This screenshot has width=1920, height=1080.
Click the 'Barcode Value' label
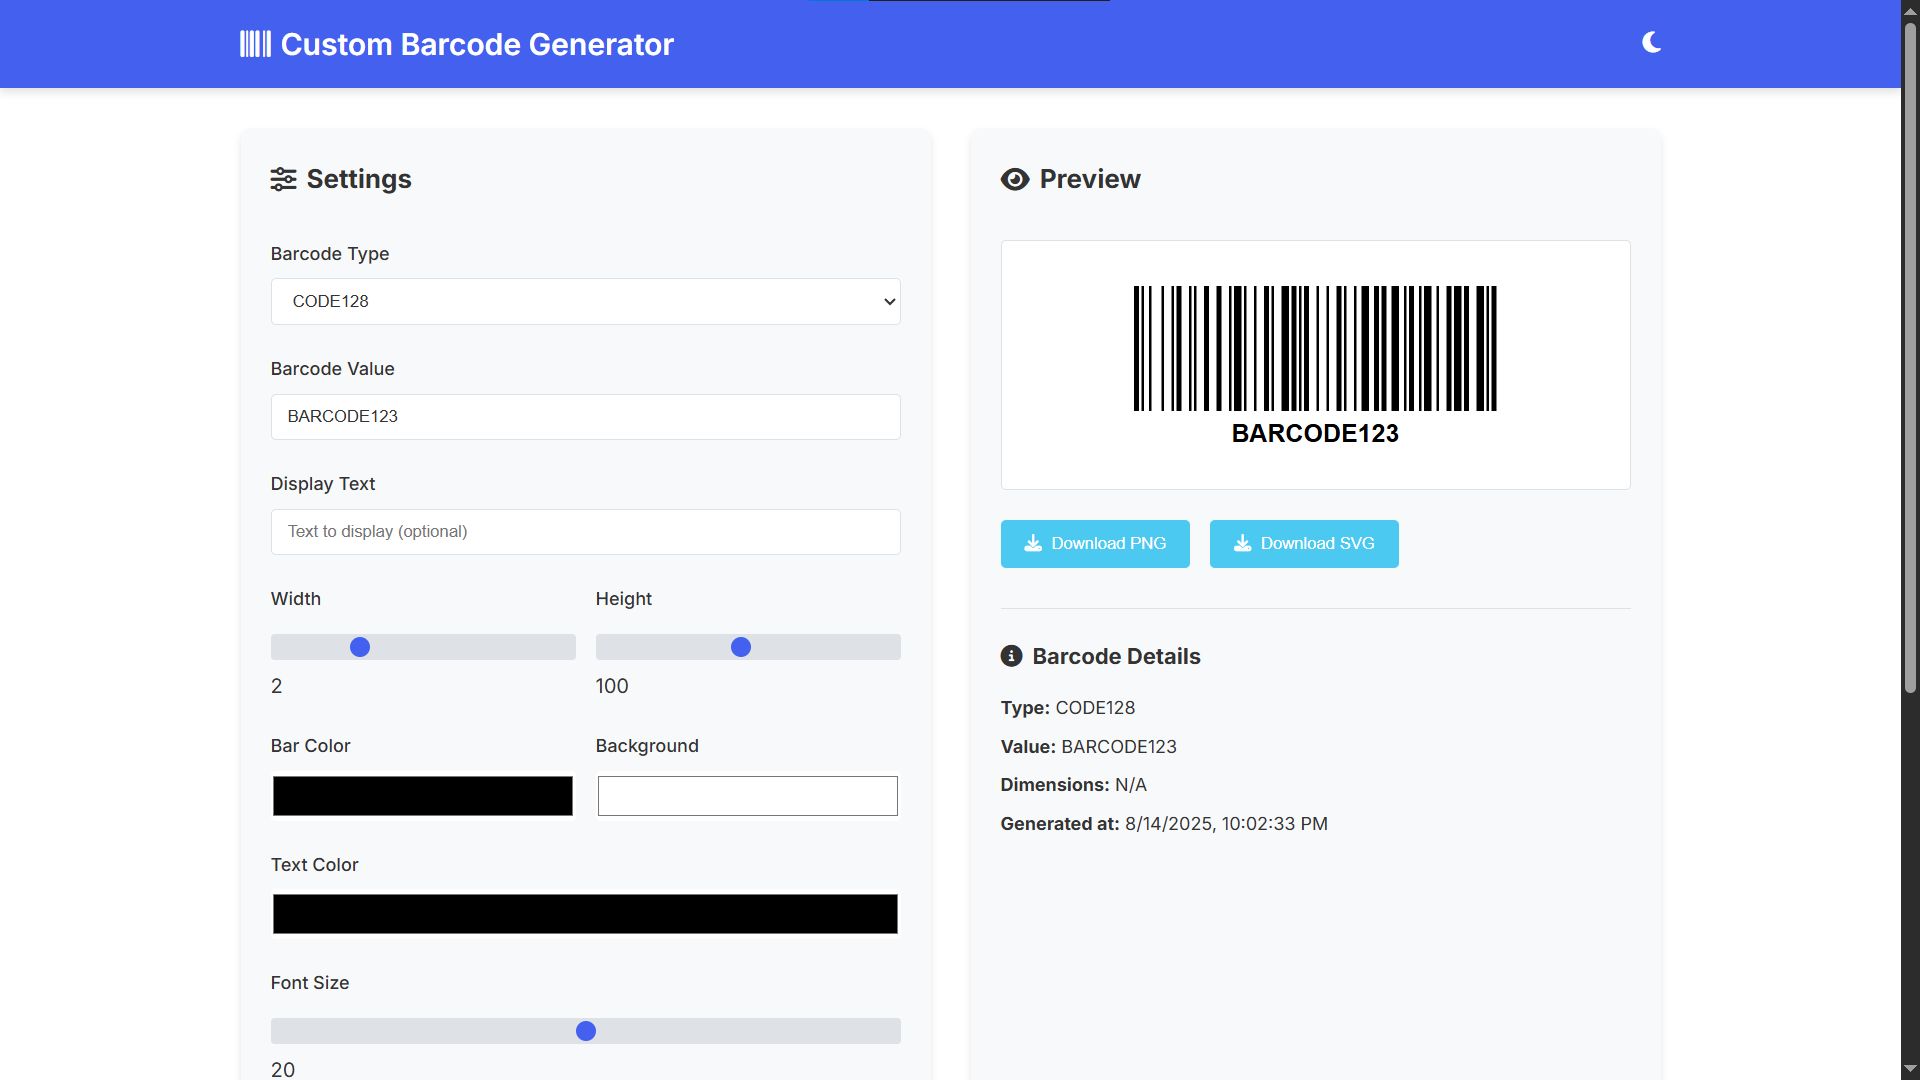point(333,369)
